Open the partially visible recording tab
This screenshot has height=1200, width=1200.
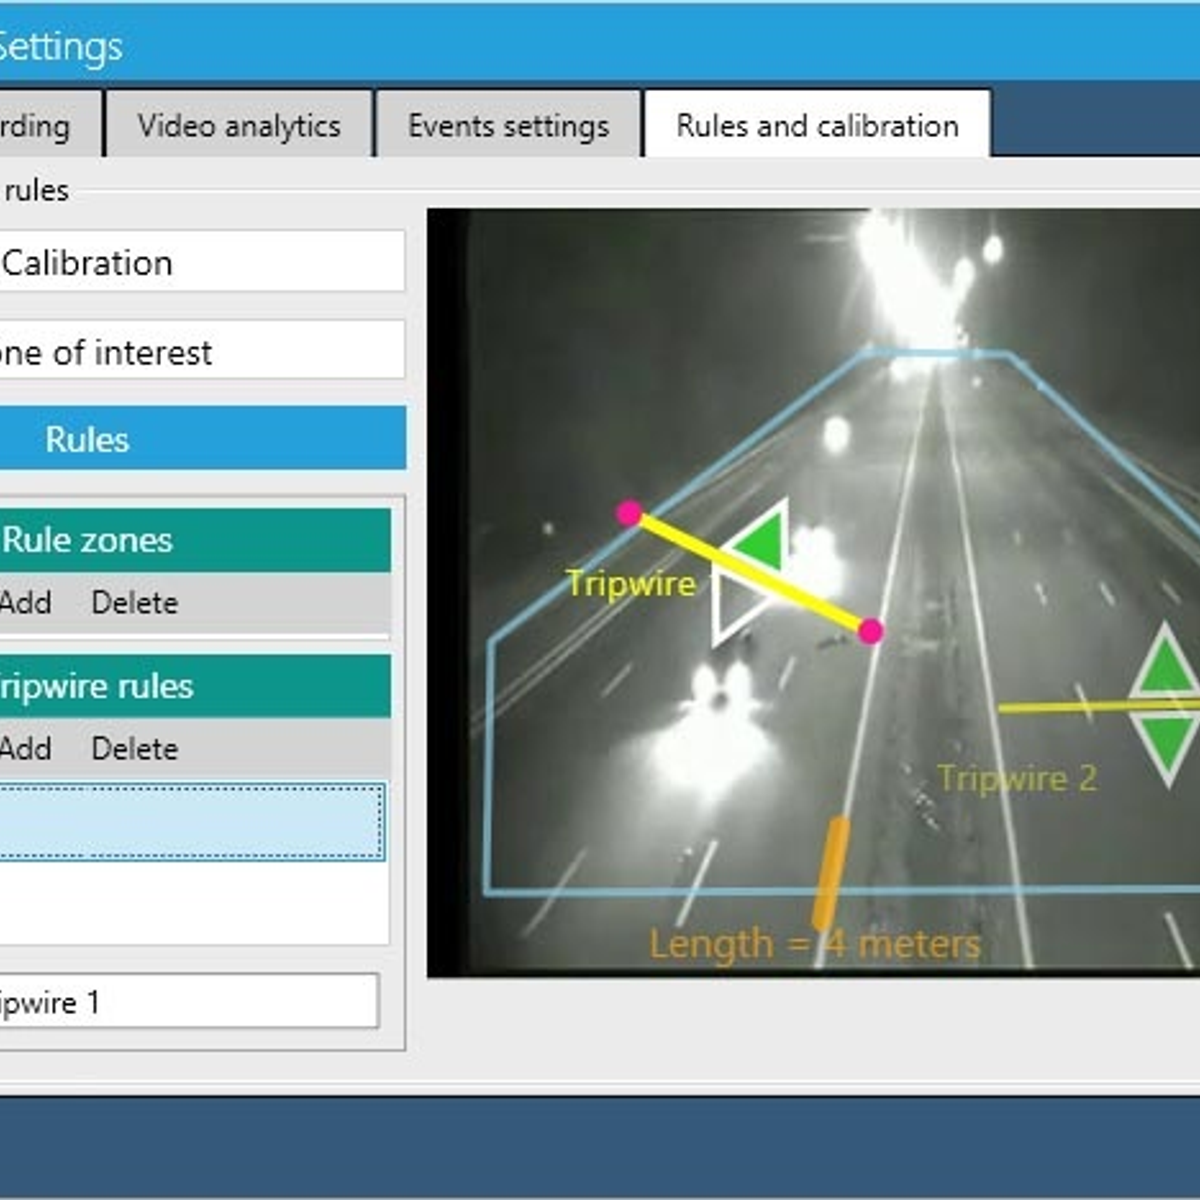(x=50, y=125)
